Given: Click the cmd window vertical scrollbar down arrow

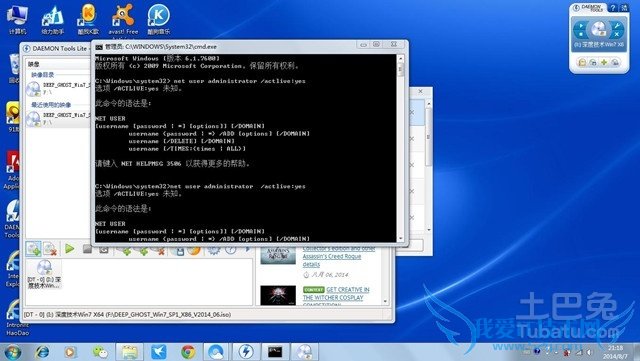Looking at the screenshot, I should (x=400, y=238).
